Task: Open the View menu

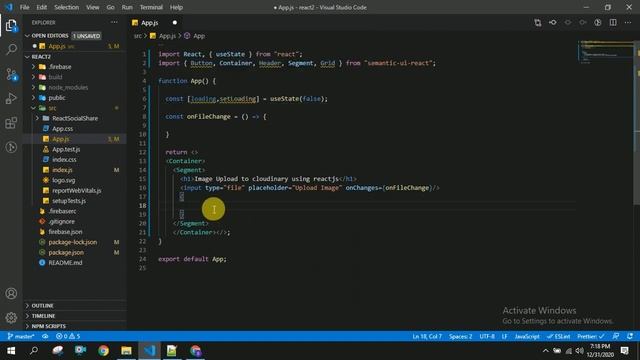Action: [93, 7]
